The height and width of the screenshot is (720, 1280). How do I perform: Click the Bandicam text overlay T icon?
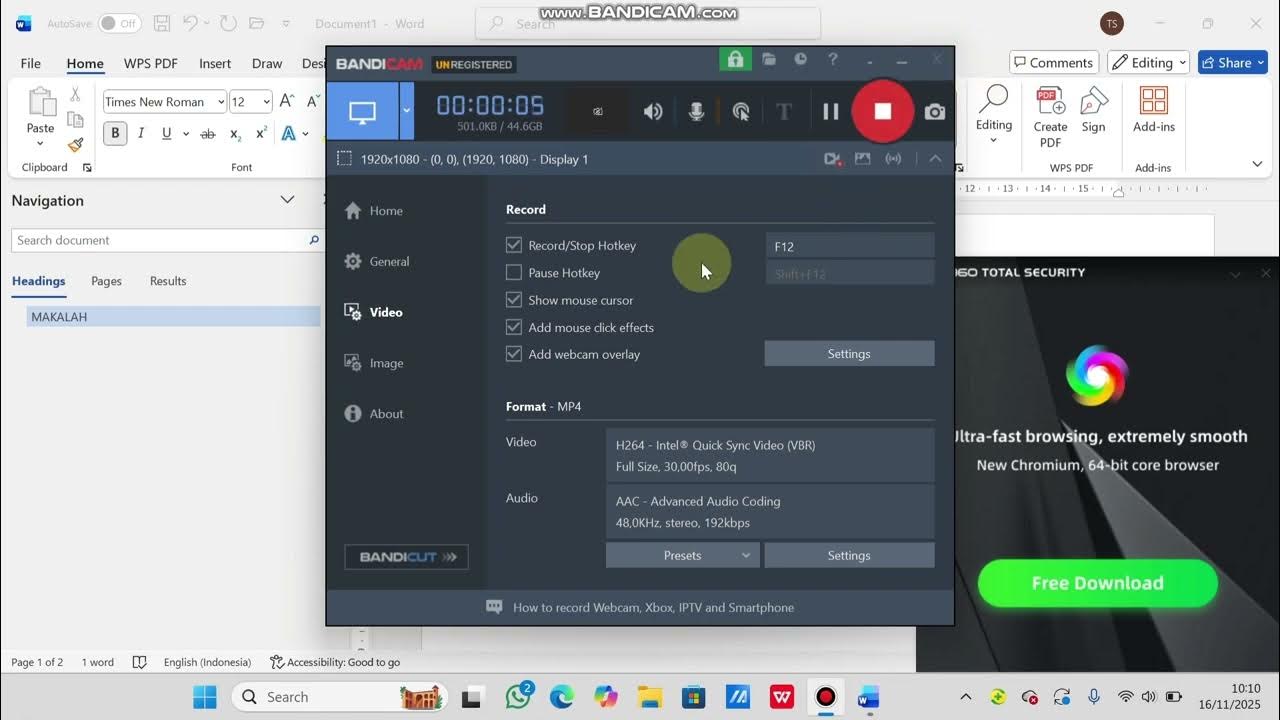pos(784,112)
